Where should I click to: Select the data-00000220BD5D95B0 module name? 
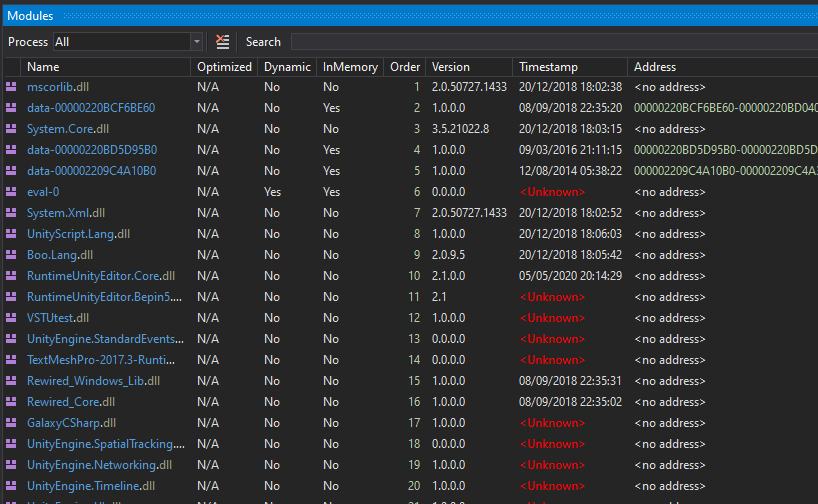point(92,150)
